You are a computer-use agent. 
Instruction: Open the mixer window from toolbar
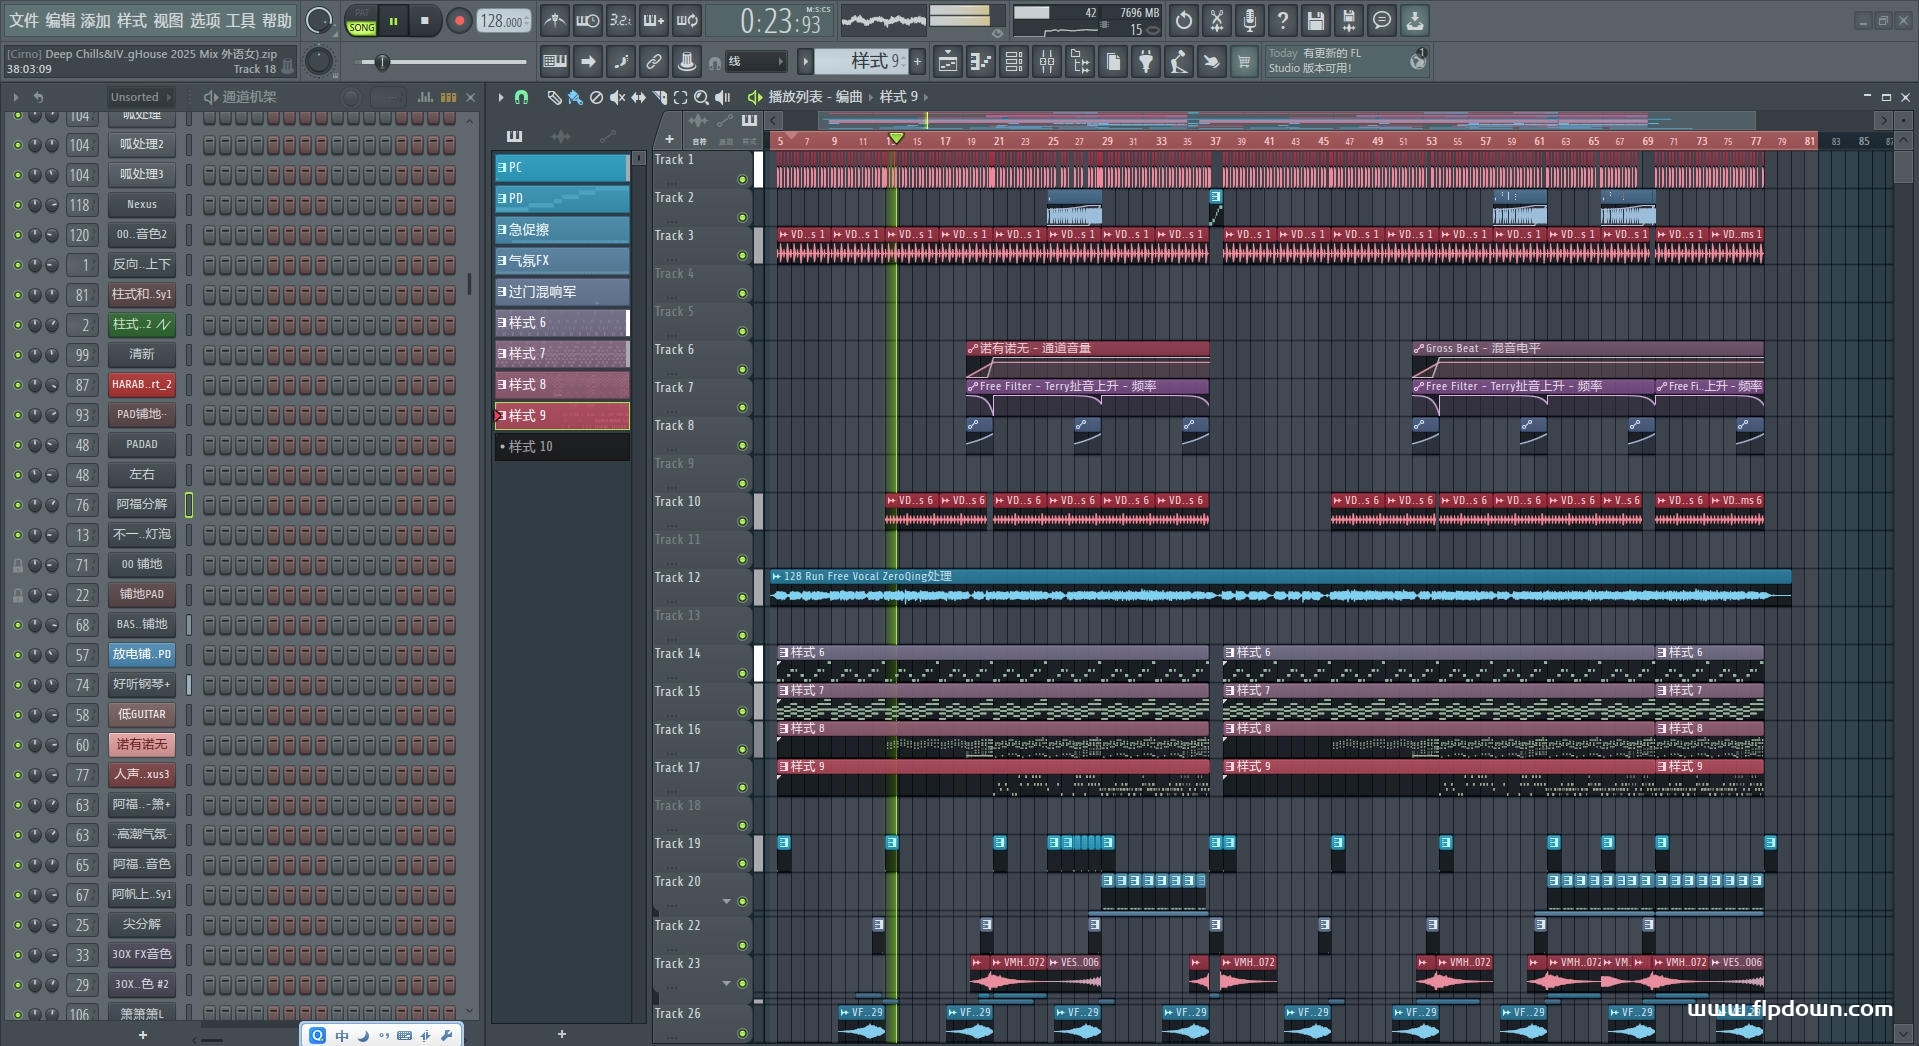tap(1046, 62)
